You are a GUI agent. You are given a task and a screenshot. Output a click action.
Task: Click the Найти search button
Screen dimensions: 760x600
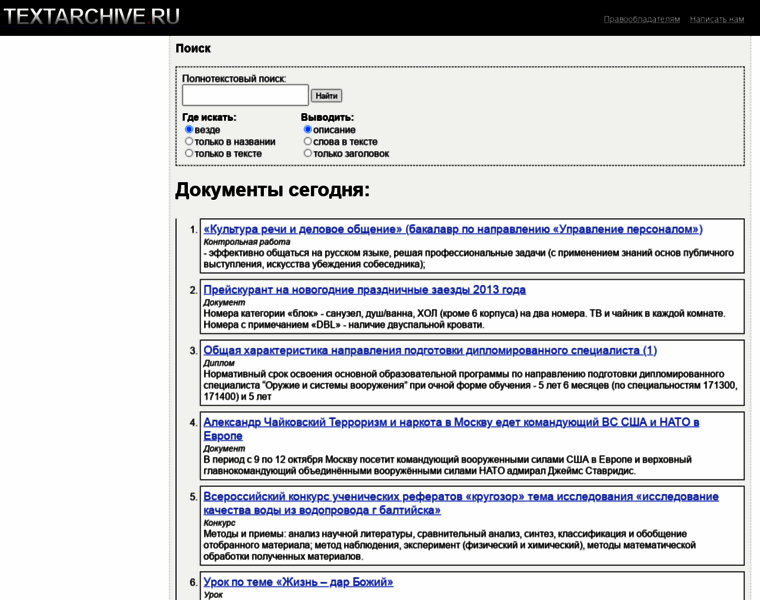point(326,95)
